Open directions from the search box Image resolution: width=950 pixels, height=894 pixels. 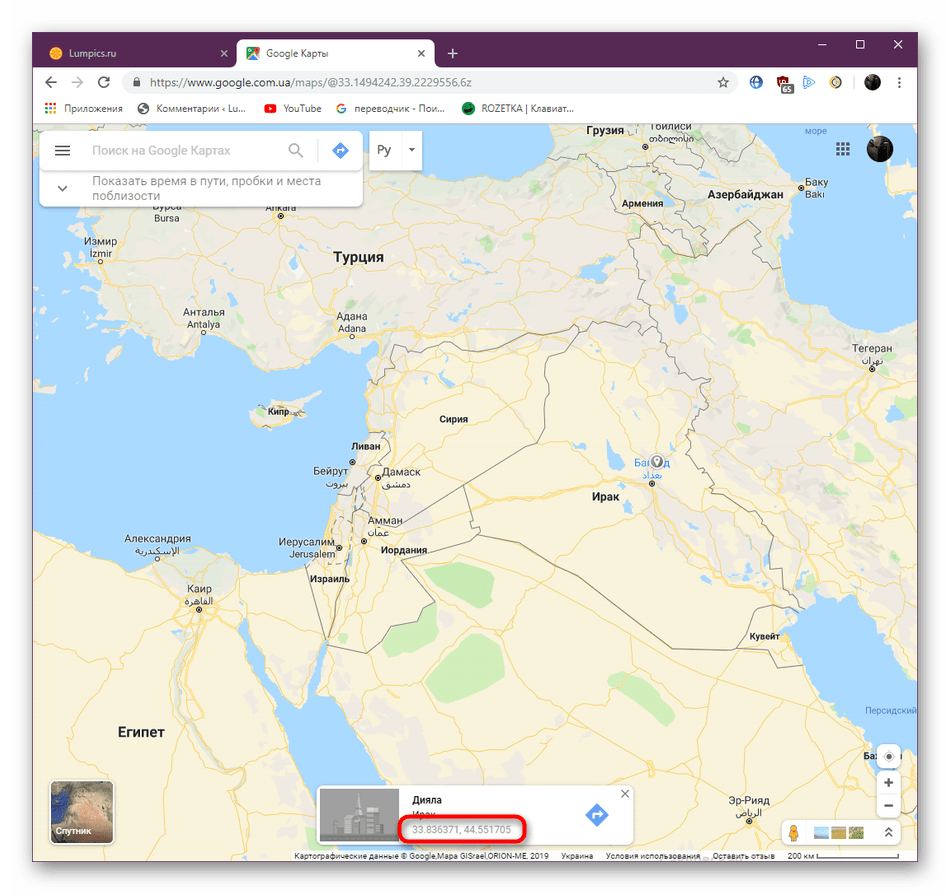340,150
